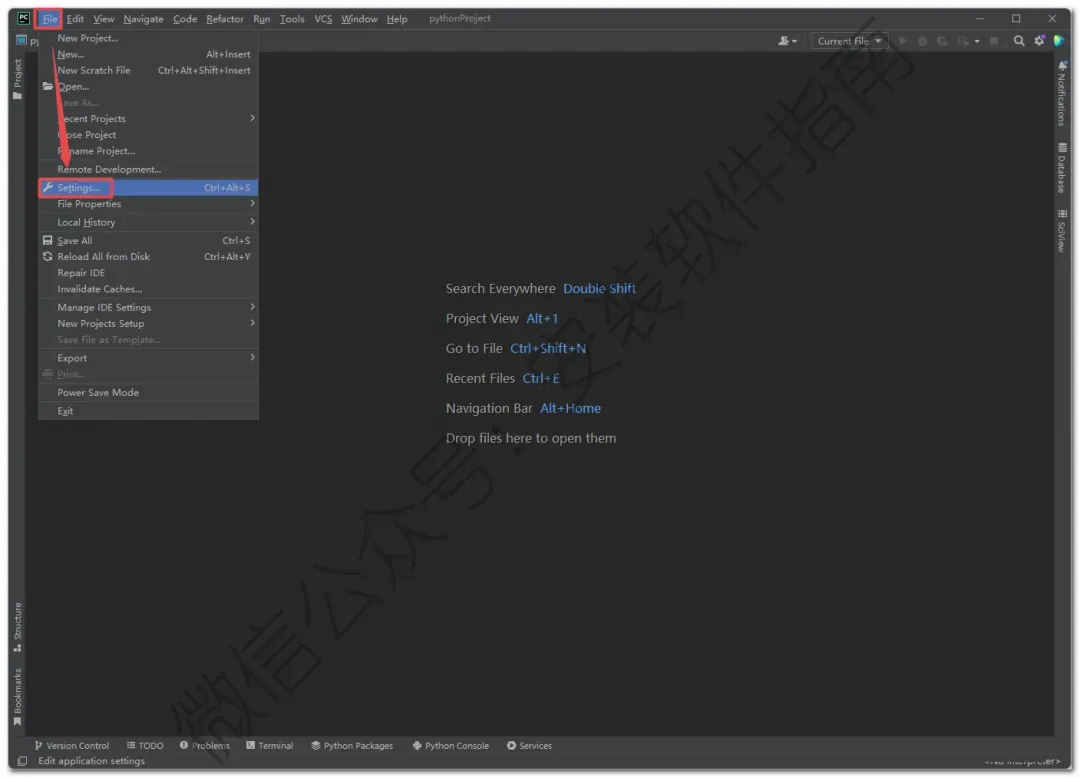Expand the Recent Projects submenu

tap(148, 118)
